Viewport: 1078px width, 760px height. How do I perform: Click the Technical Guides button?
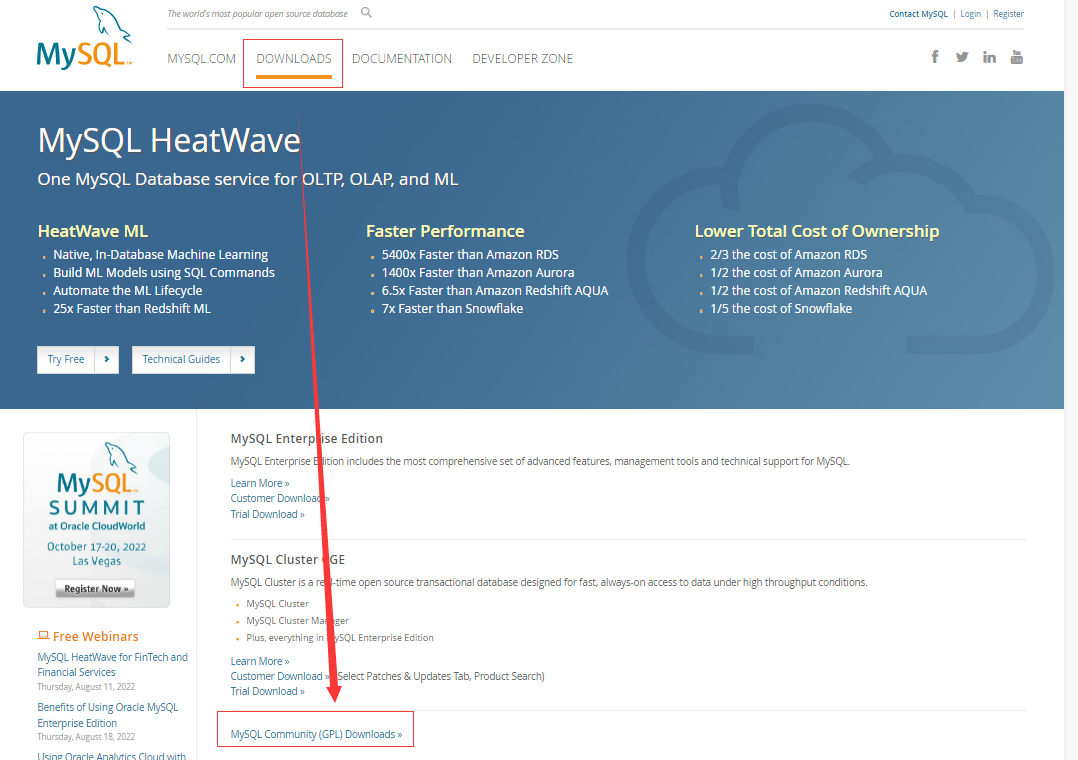182,360
